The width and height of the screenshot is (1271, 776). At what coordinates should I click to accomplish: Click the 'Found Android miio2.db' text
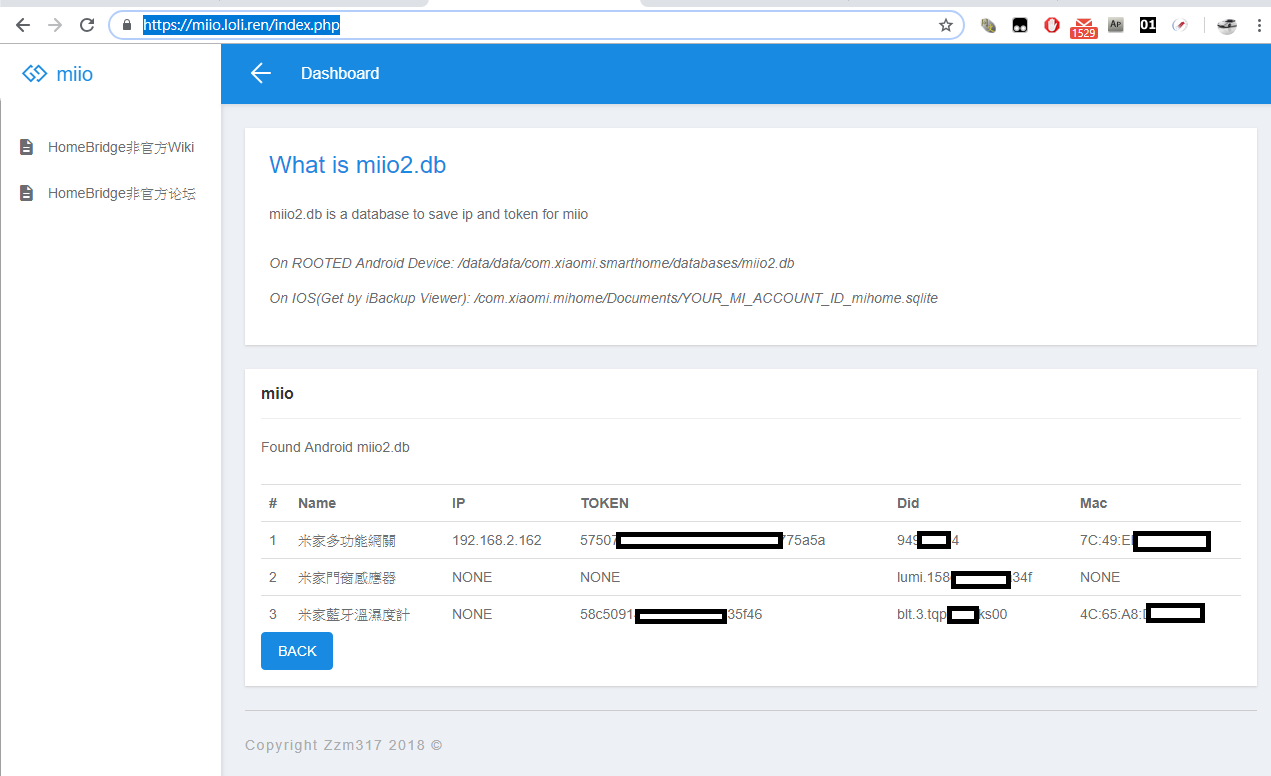335,447
